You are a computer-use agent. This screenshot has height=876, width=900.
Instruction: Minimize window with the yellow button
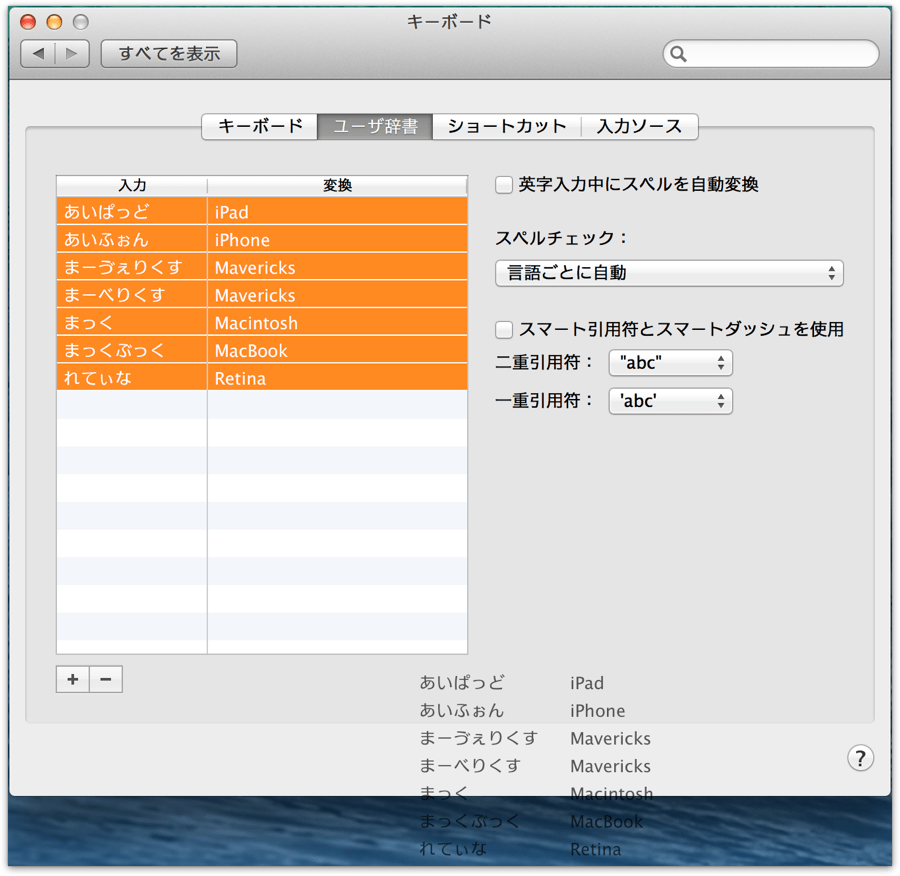tap(54, 22)
